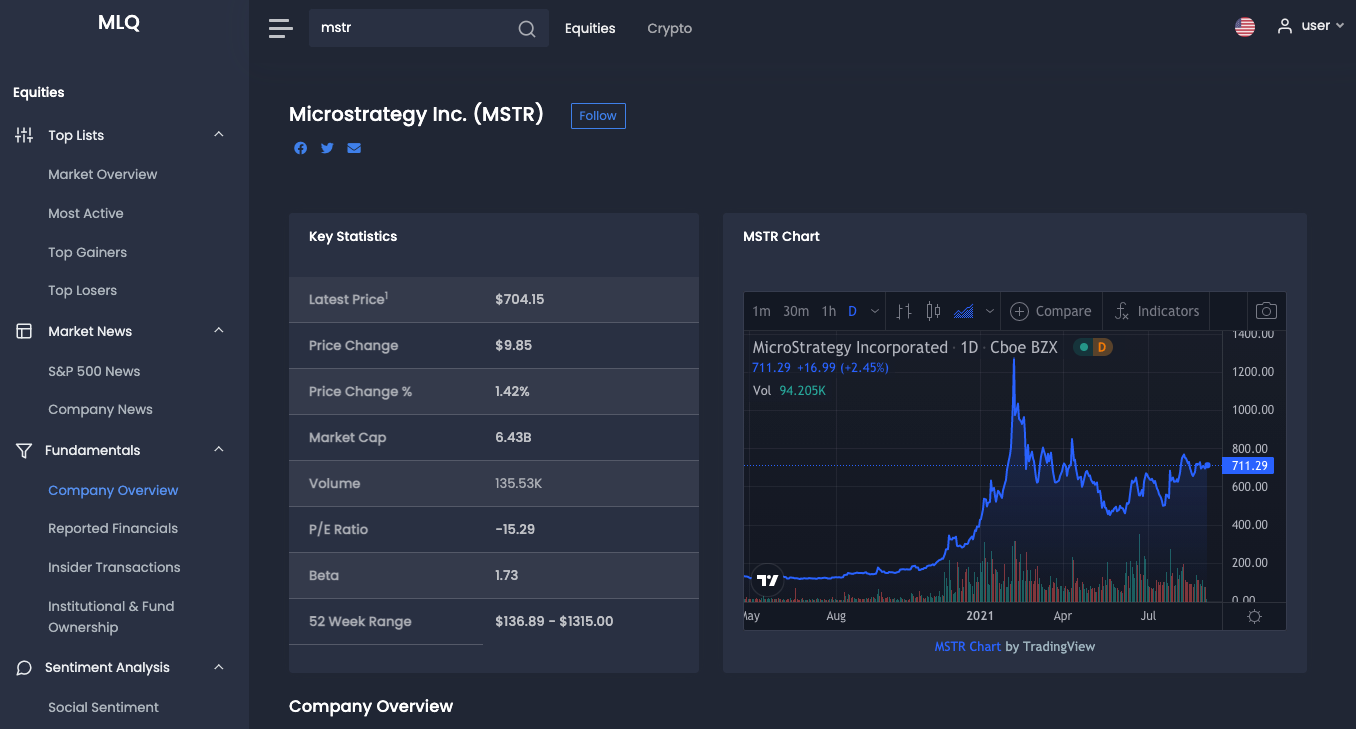Open Reported Financials page
This screenshot has width=1356, height=729.
point(113,528)
